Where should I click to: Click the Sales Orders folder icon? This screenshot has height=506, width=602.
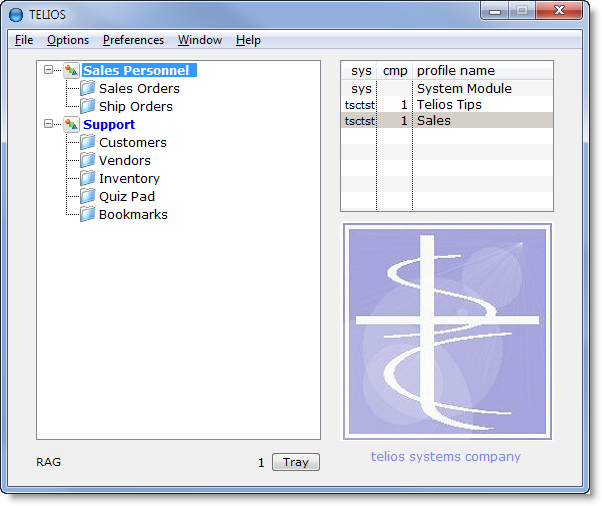pyautogui.click(x=88, y=89)
